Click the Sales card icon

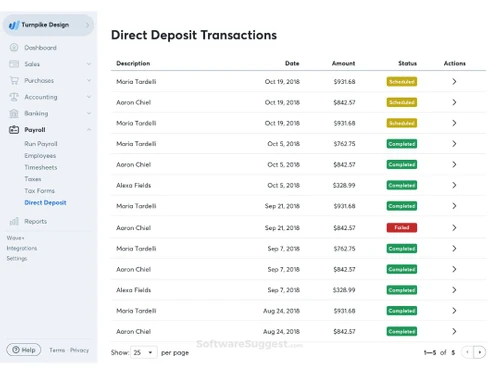click(14, 64)
